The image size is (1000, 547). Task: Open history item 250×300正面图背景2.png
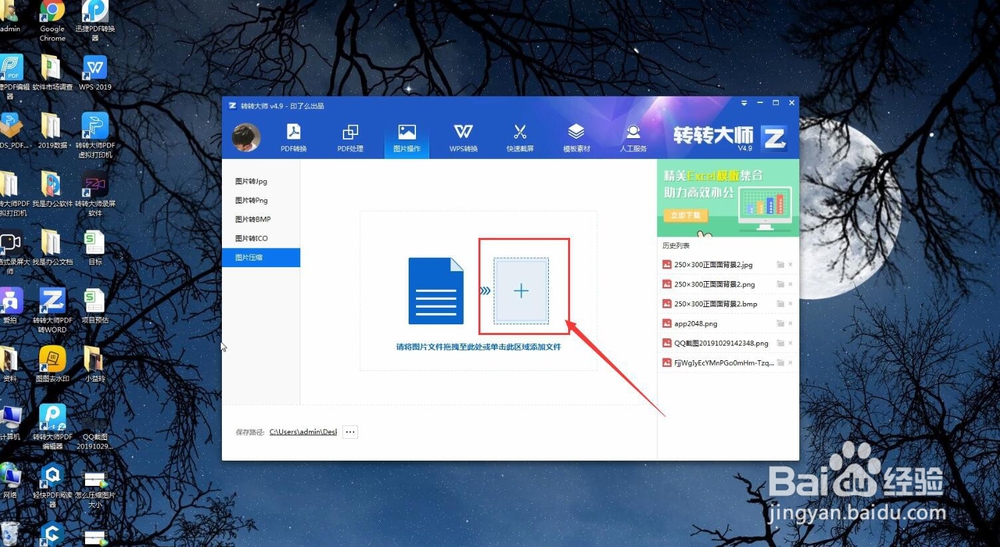[x=714, y=284]
